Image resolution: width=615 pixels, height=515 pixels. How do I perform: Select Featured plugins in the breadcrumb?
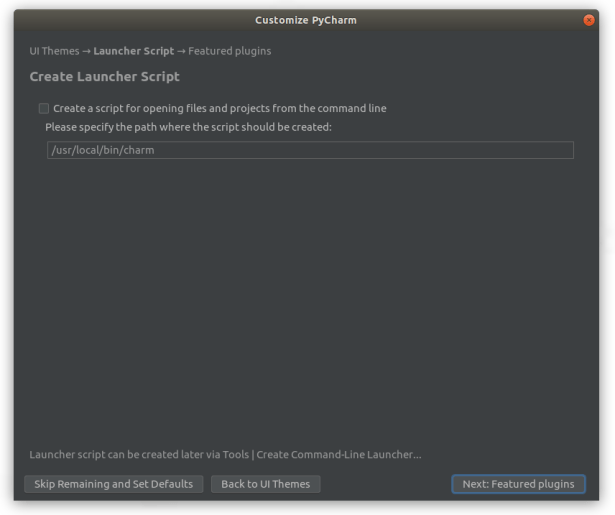point(229,51)
